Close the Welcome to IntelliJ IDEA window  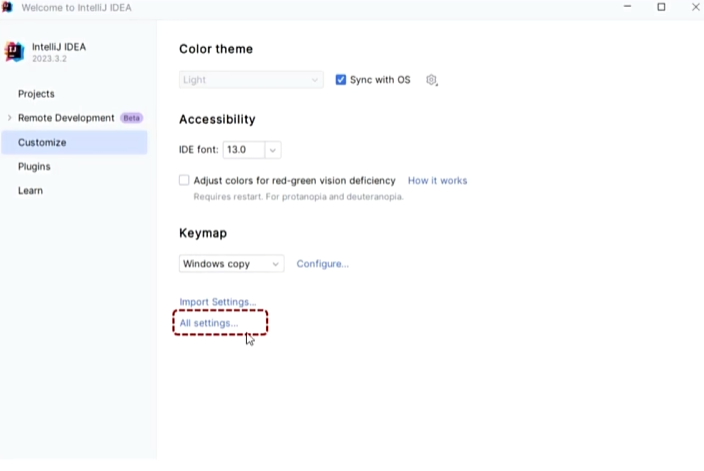point(695,7)
